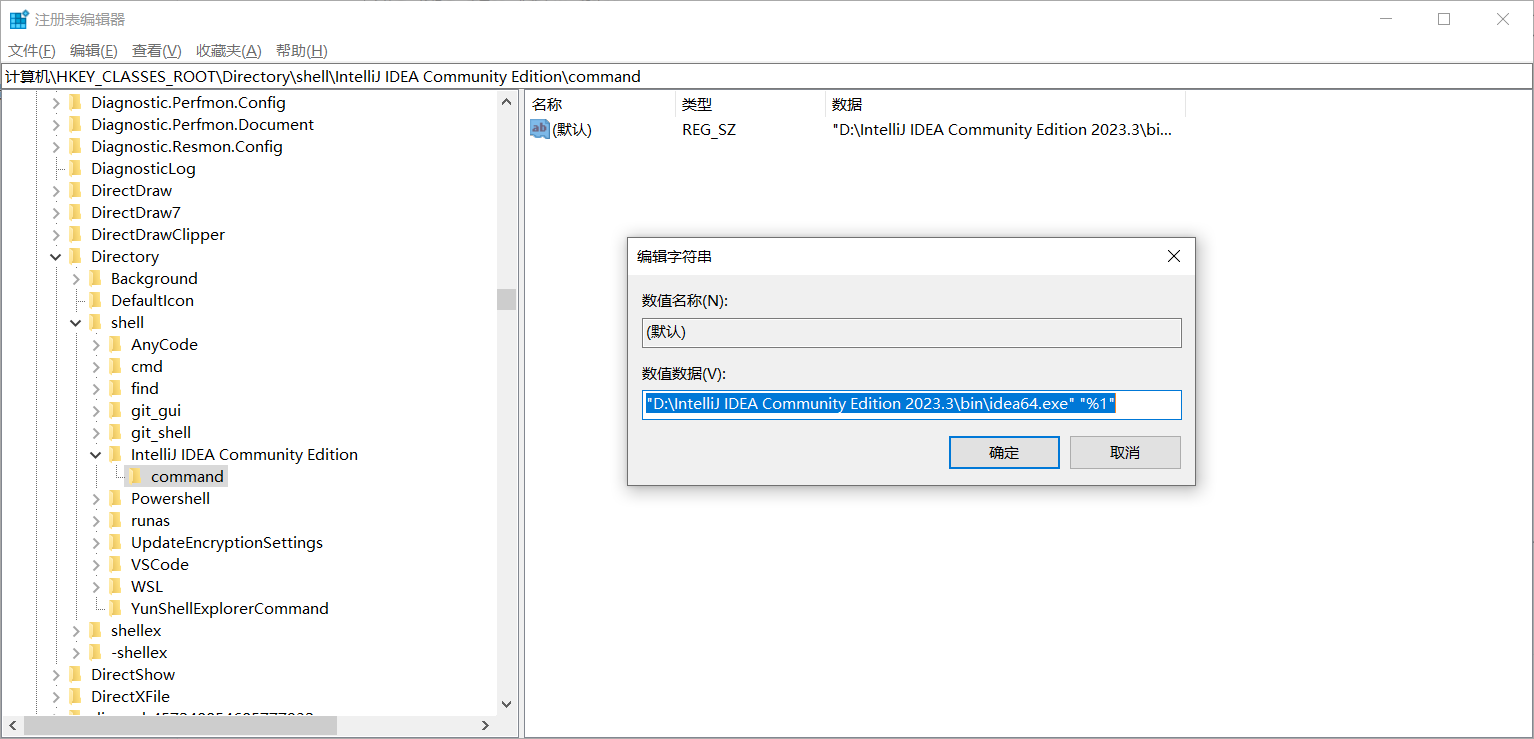Select the Diagnostic.Resmon.Config tree item
The width and height of the screenshot is (1534, 739).
(x=186, y=146)
